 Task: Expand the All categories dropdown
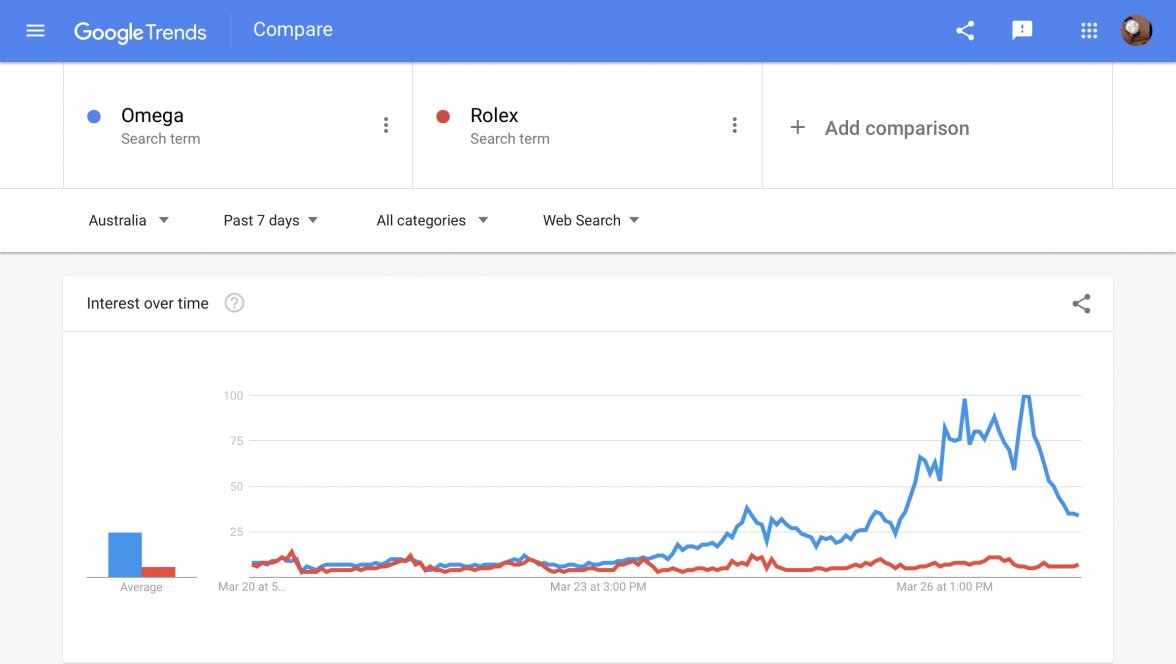[x=432, y=220]
